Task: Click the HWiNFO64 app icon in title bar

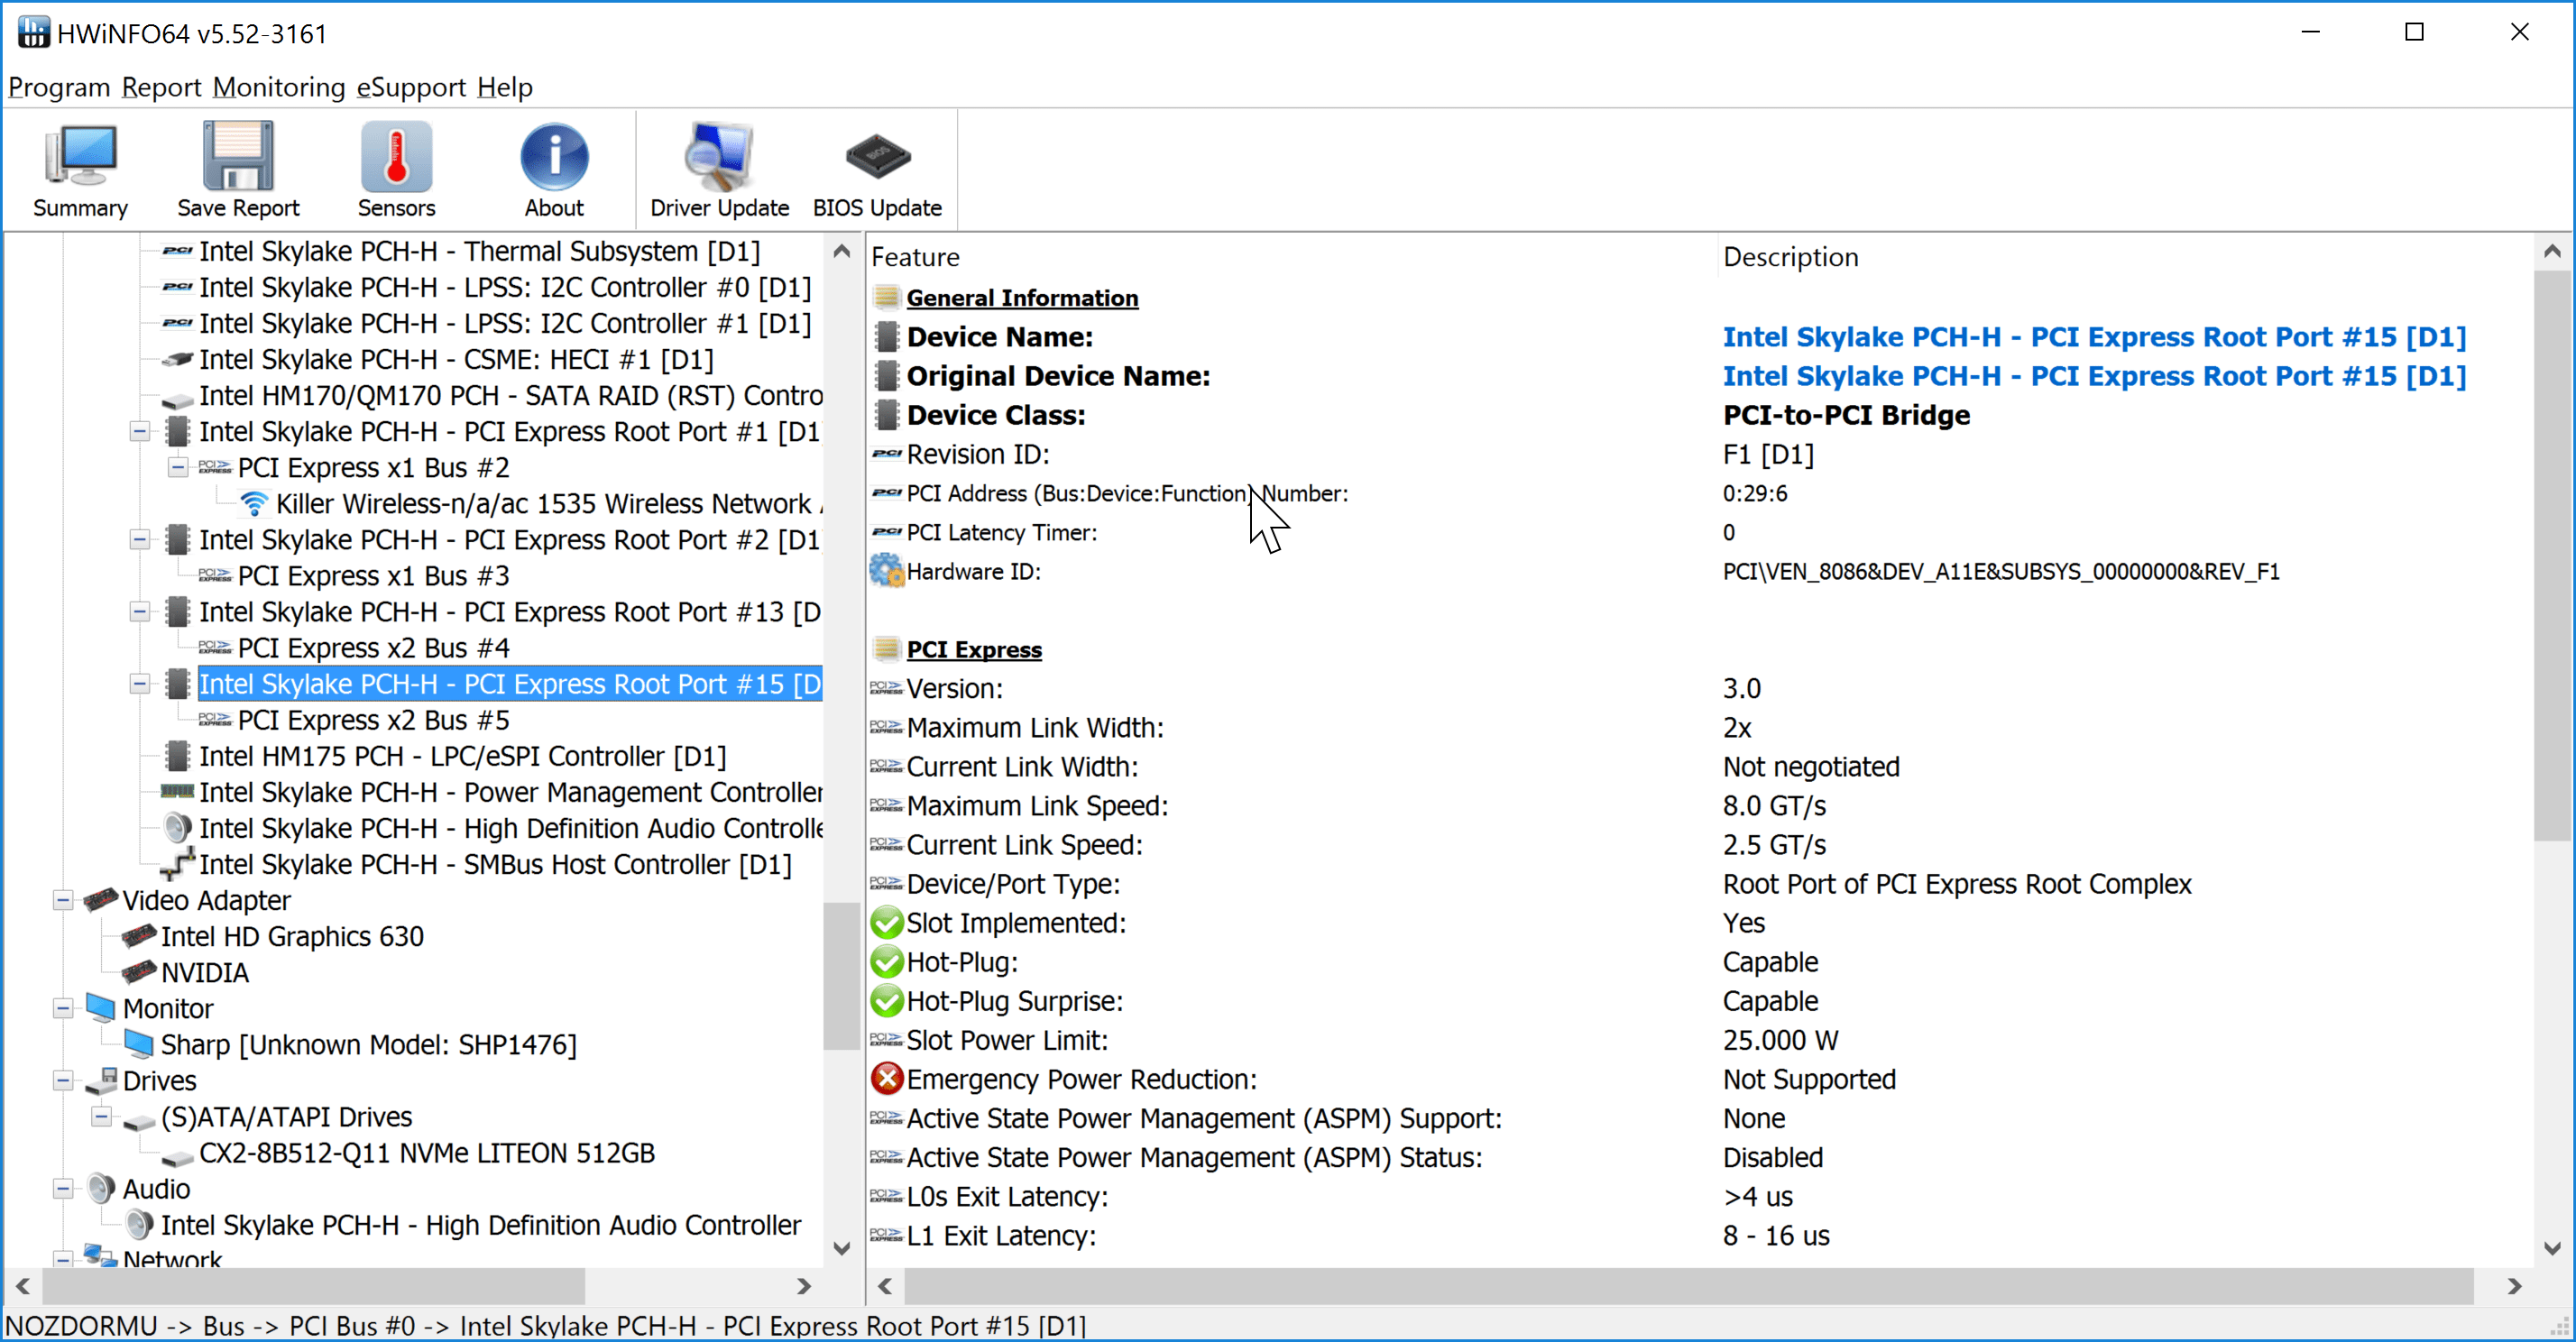Action: click(33, 32)
